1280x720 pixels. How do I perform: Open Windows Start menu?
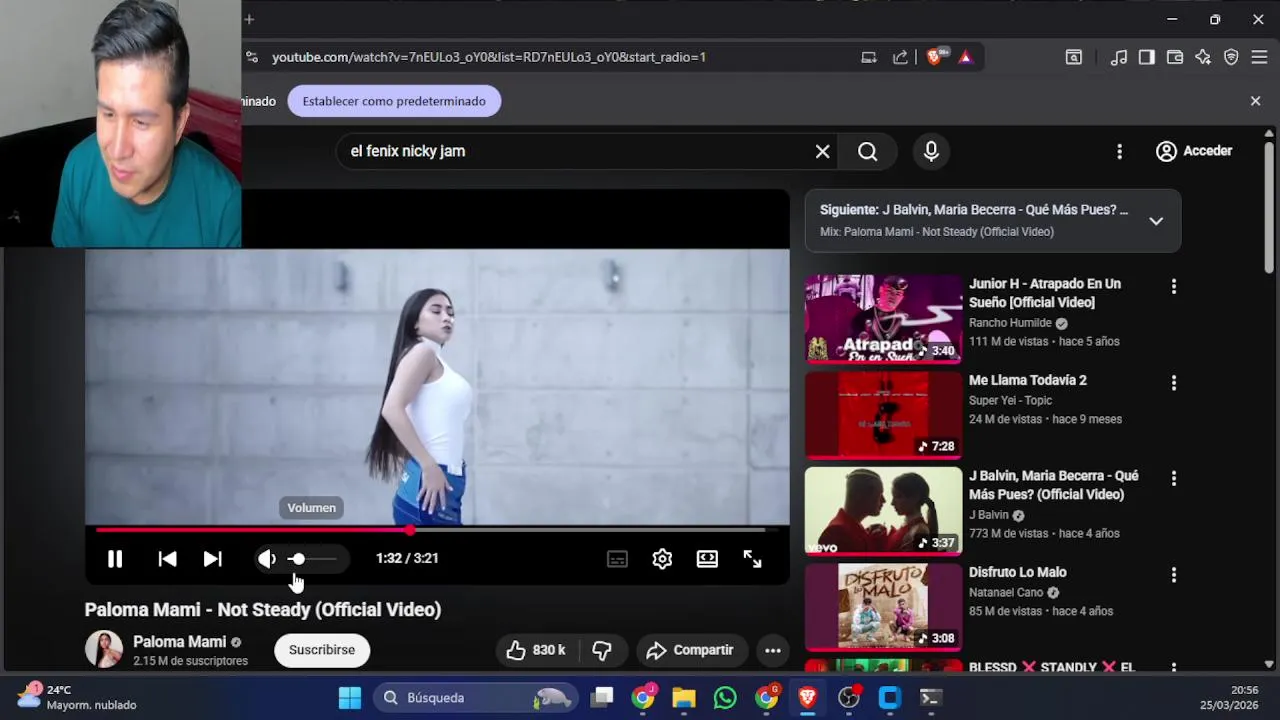350,698
